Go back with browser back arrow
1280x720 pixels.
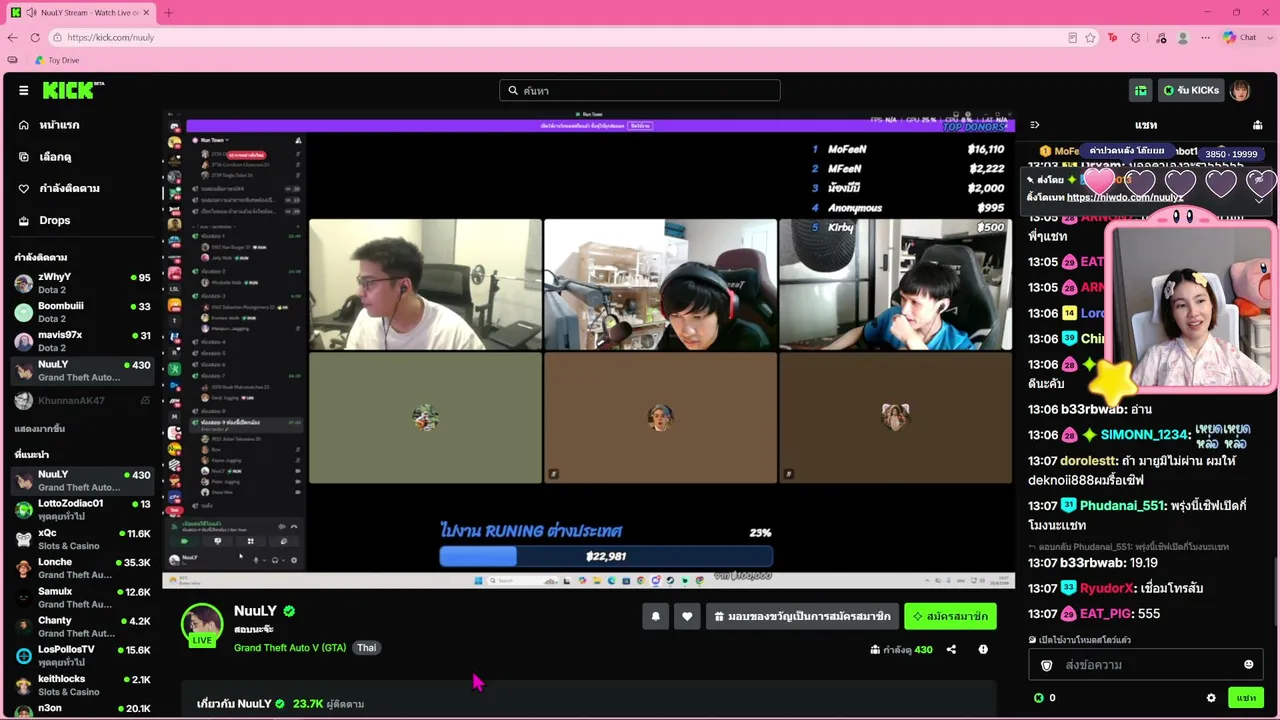coord(12,37)
